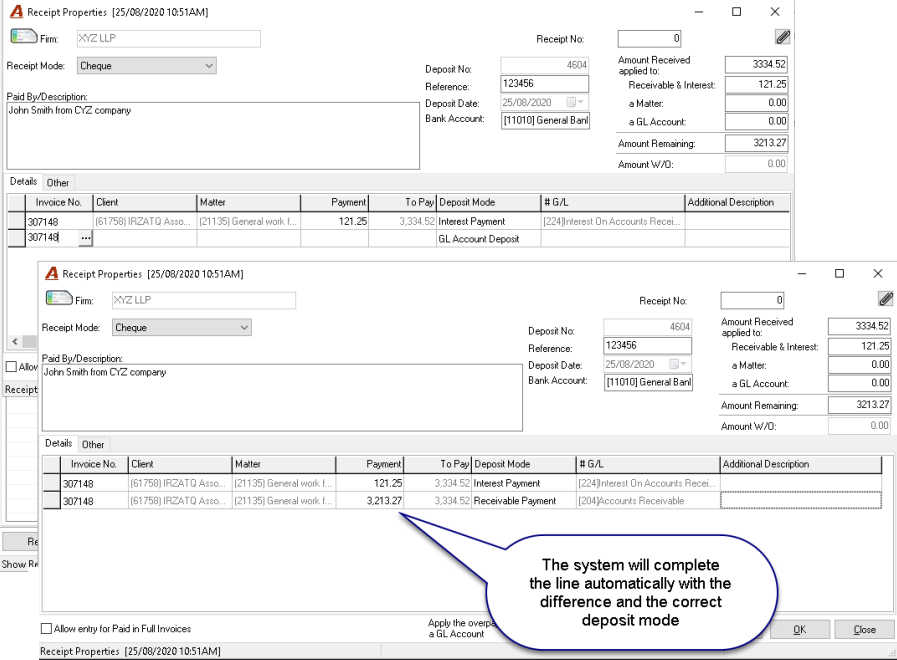Click the Paid By/Description text box in the back window
This screenshot has height=660, width=897.
pyautogui.click(x=213, y=136)
